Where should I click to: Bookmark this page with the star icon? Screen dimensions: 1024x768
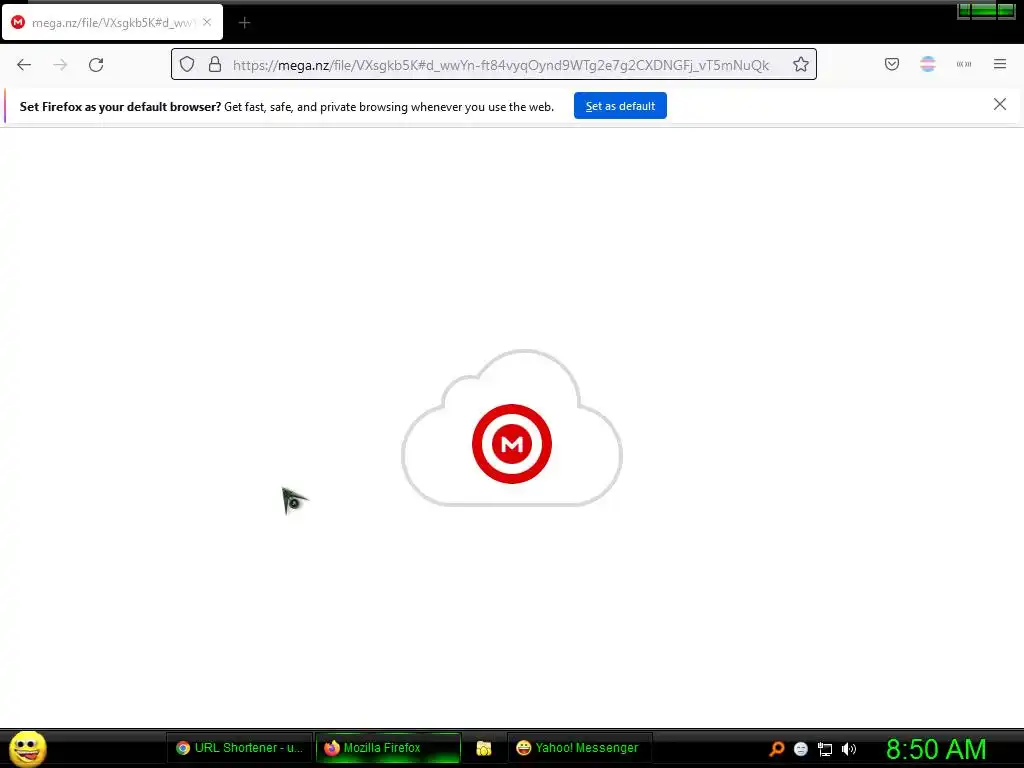pos(801,64)
